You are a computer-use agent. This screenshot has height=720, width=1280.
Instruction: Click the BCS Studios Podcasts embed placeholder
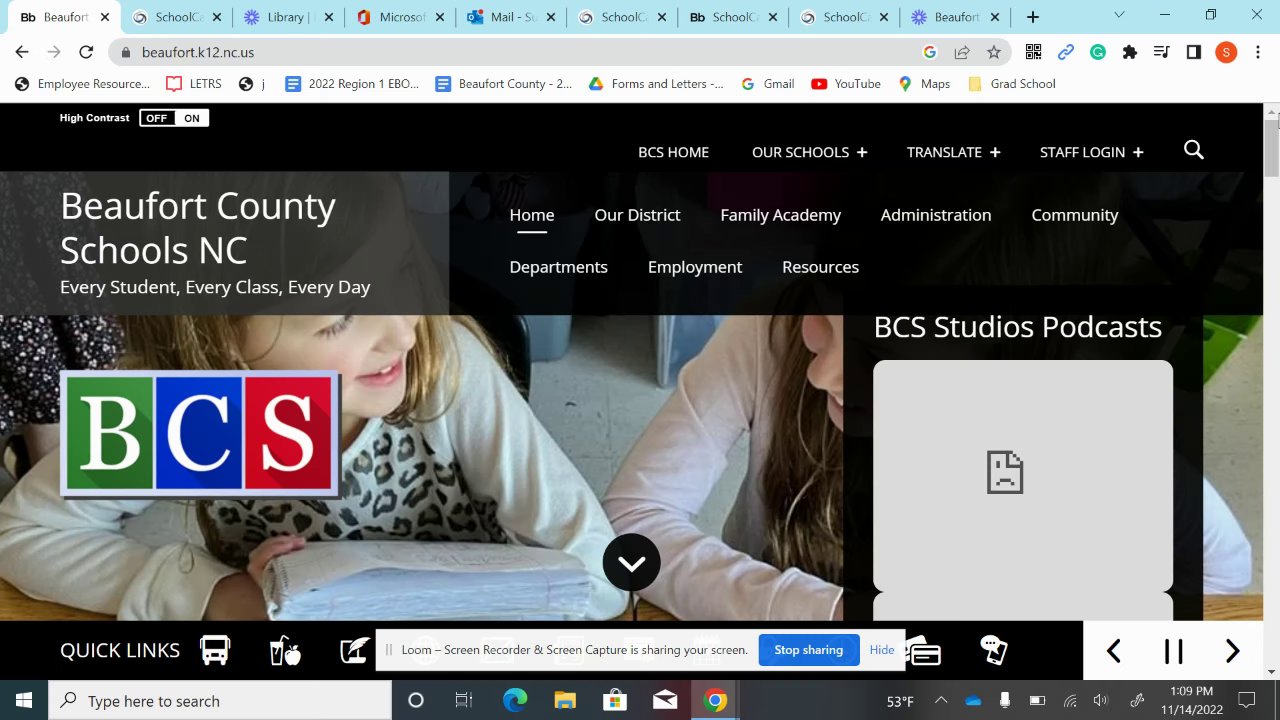pos(1023,475)
